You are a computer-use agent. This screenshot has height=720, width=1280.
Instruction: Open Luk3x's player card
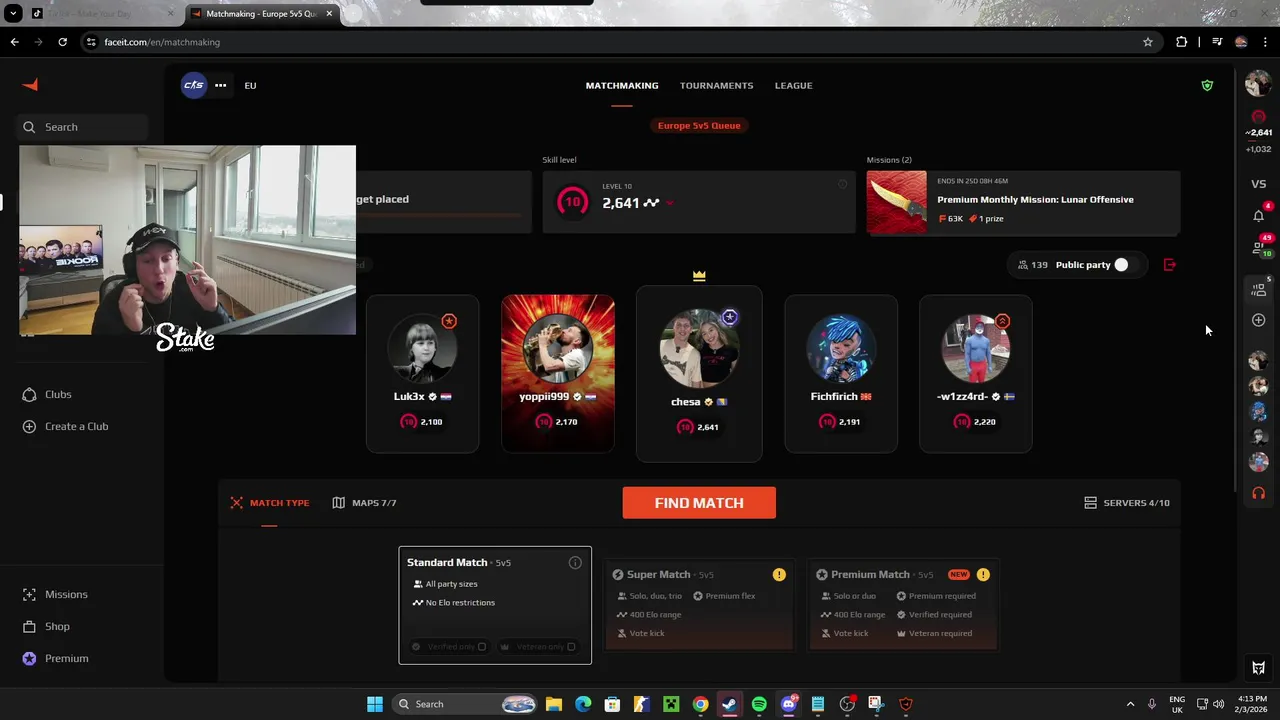click(x=422, y=374)
